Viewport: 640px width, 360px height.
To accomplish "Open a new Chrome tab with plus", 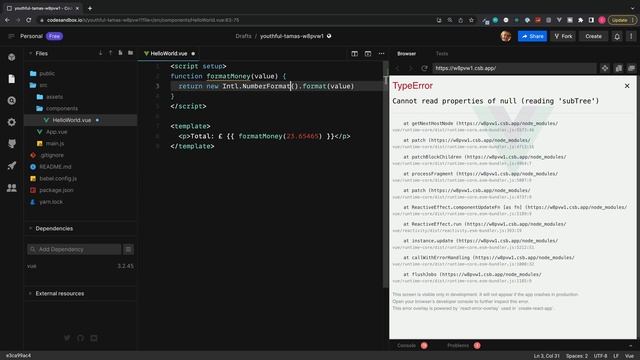I will tap(90, 8).
